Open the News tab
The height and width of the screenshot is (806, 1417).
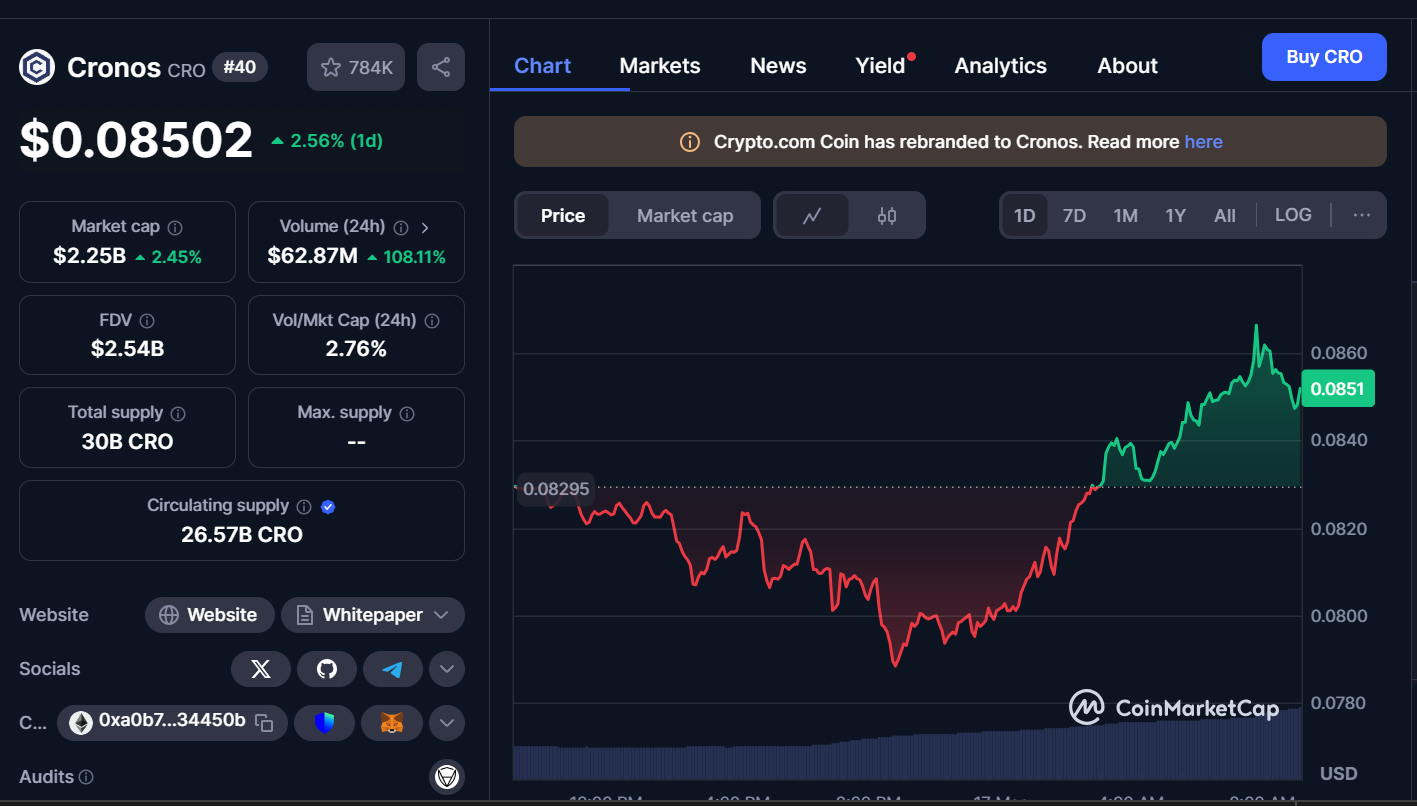click(x=778, y=66)
